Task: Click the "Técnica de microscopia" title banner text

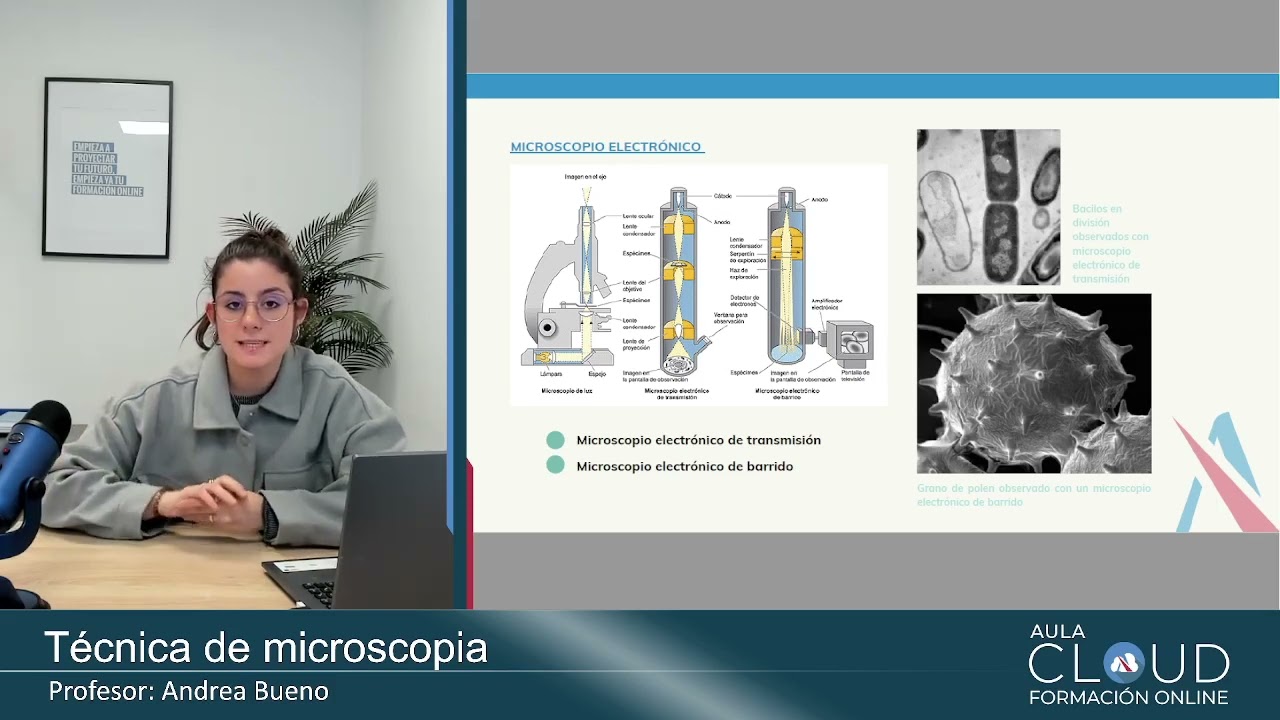Action: 266,648
